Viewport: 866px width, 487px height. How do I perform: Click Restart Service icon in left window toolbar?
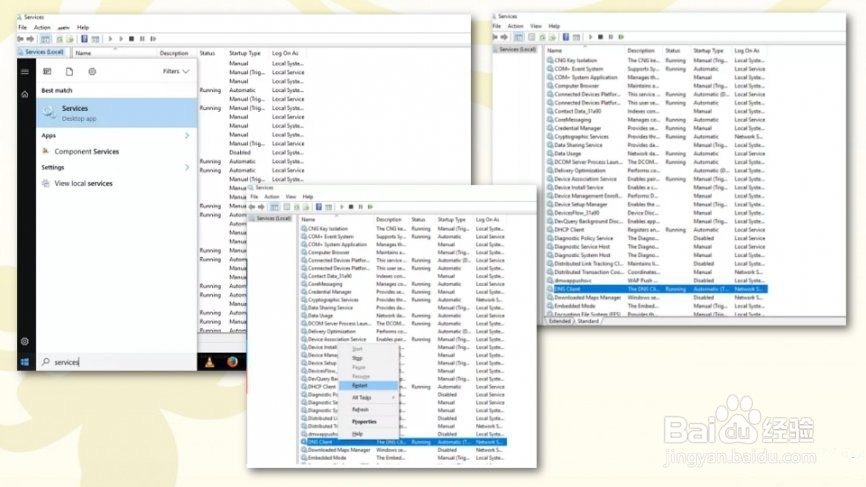coord(154,39)
